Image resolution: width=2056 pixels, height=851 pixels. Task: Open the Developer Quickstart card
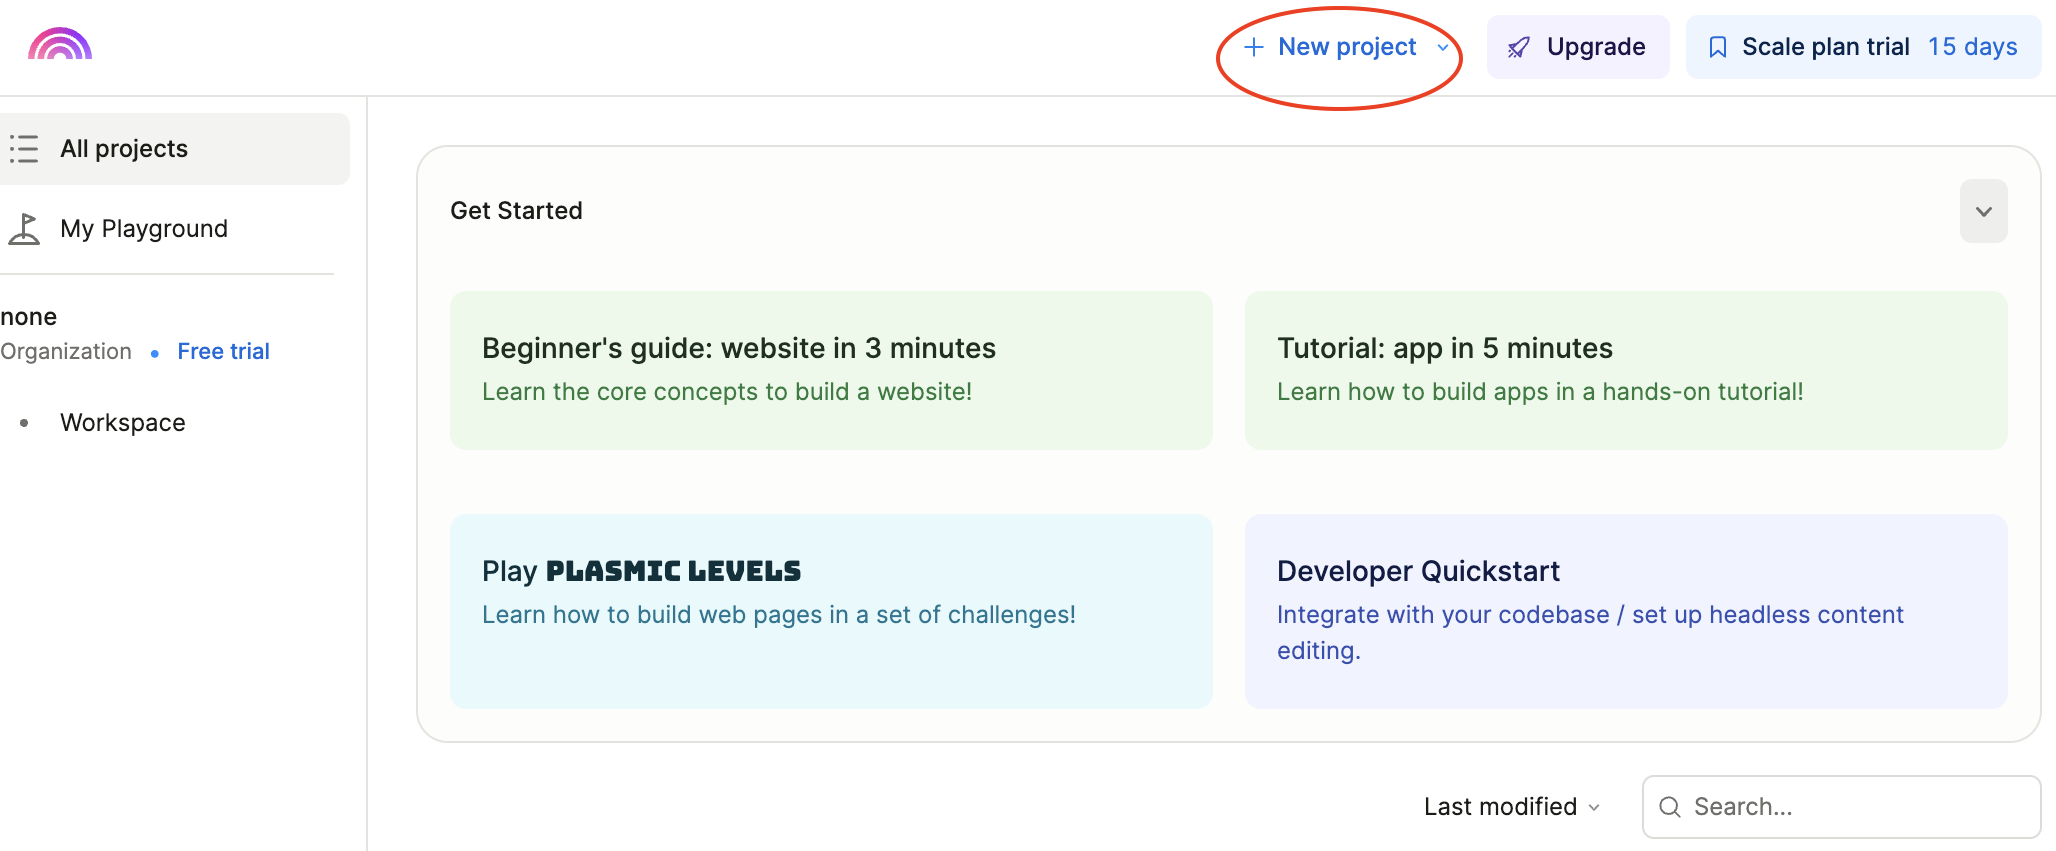[x=1626, y=611]
